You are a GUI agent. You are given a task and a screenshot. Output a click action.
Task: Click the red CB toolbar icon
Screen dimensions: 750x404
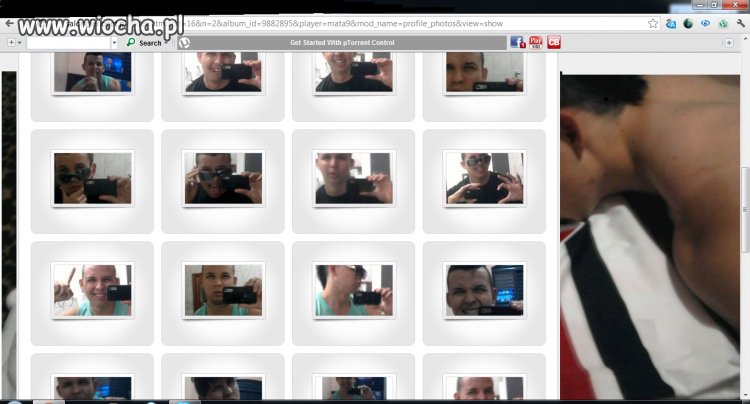(x=554, y=42)
